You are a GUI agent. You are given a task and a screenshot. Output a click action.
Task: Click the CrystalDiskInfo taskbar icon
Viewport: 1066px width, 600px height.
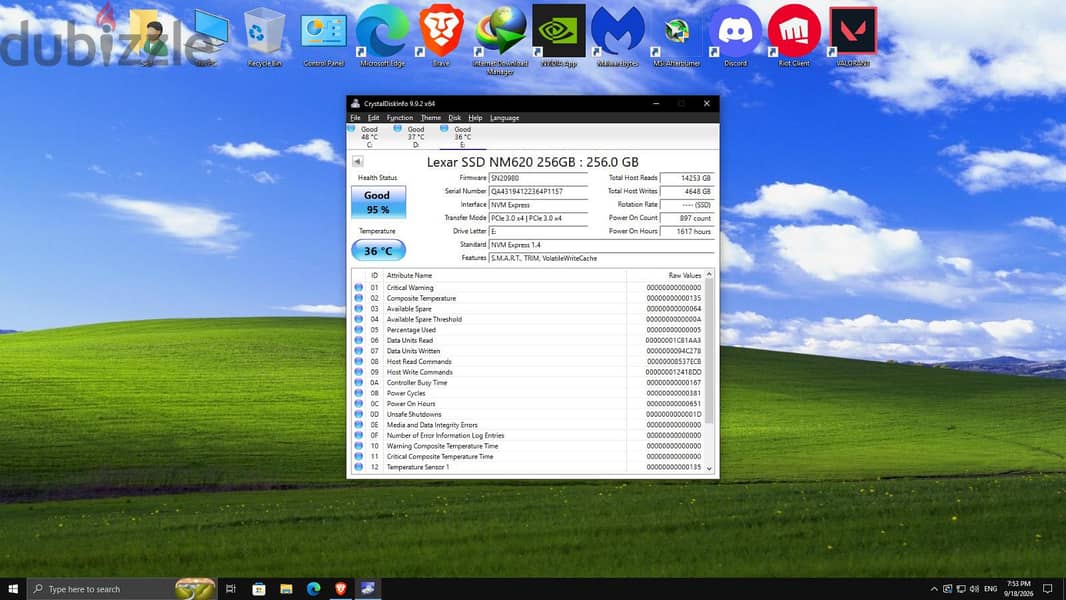[x=368, y=588]
